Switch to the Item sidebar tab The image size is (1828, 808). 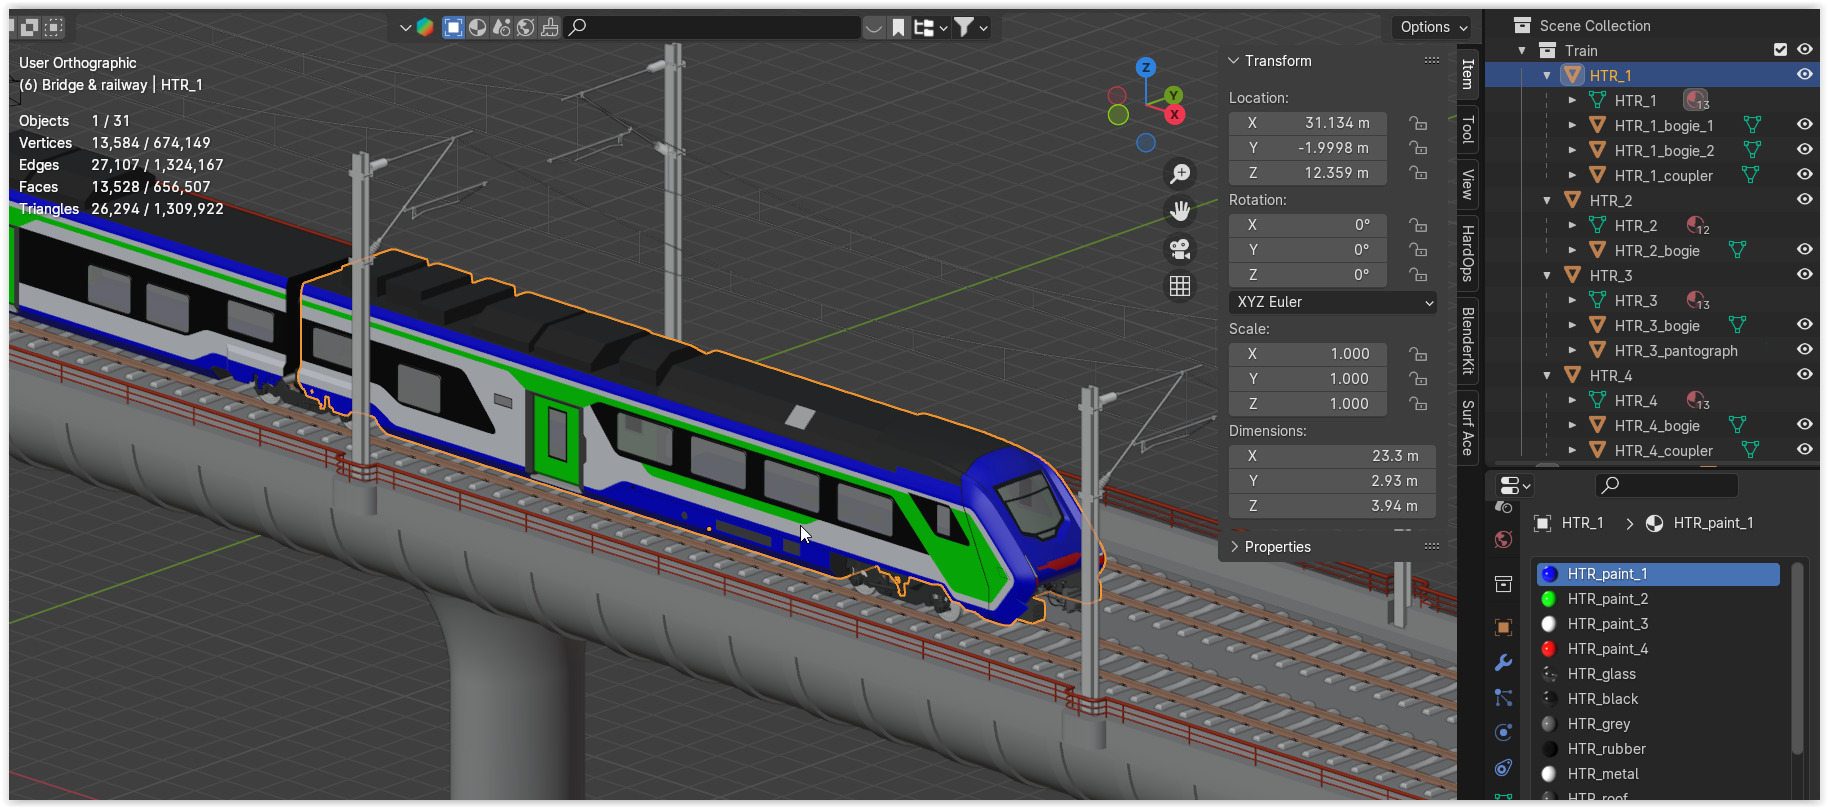click(1467, 74)
